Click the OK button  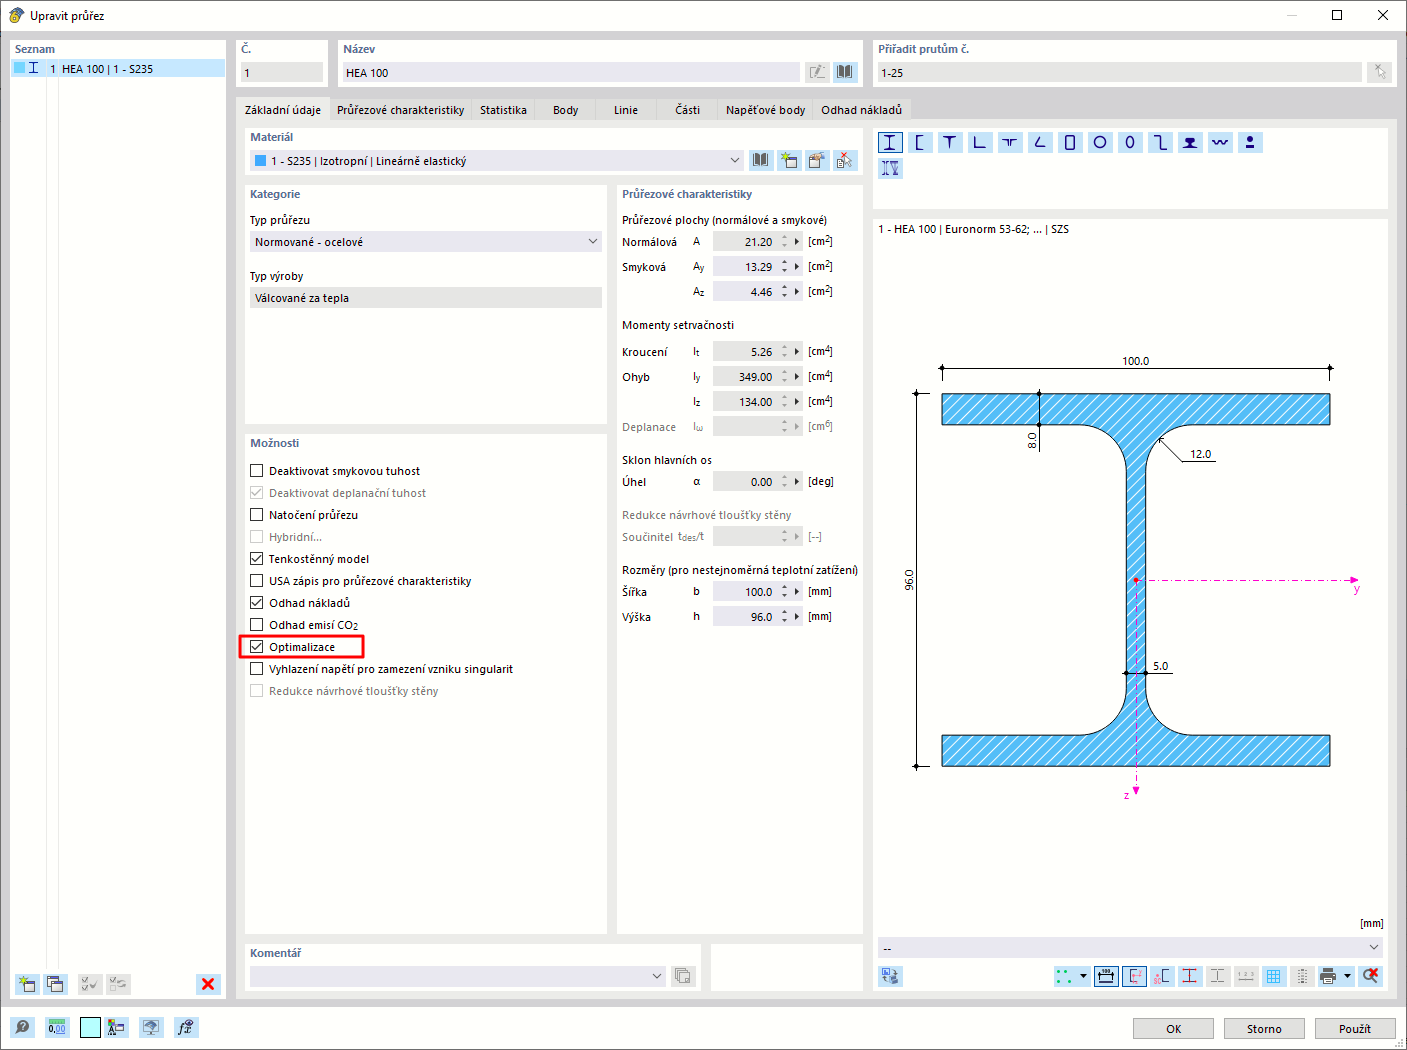pos(1173,1029)
